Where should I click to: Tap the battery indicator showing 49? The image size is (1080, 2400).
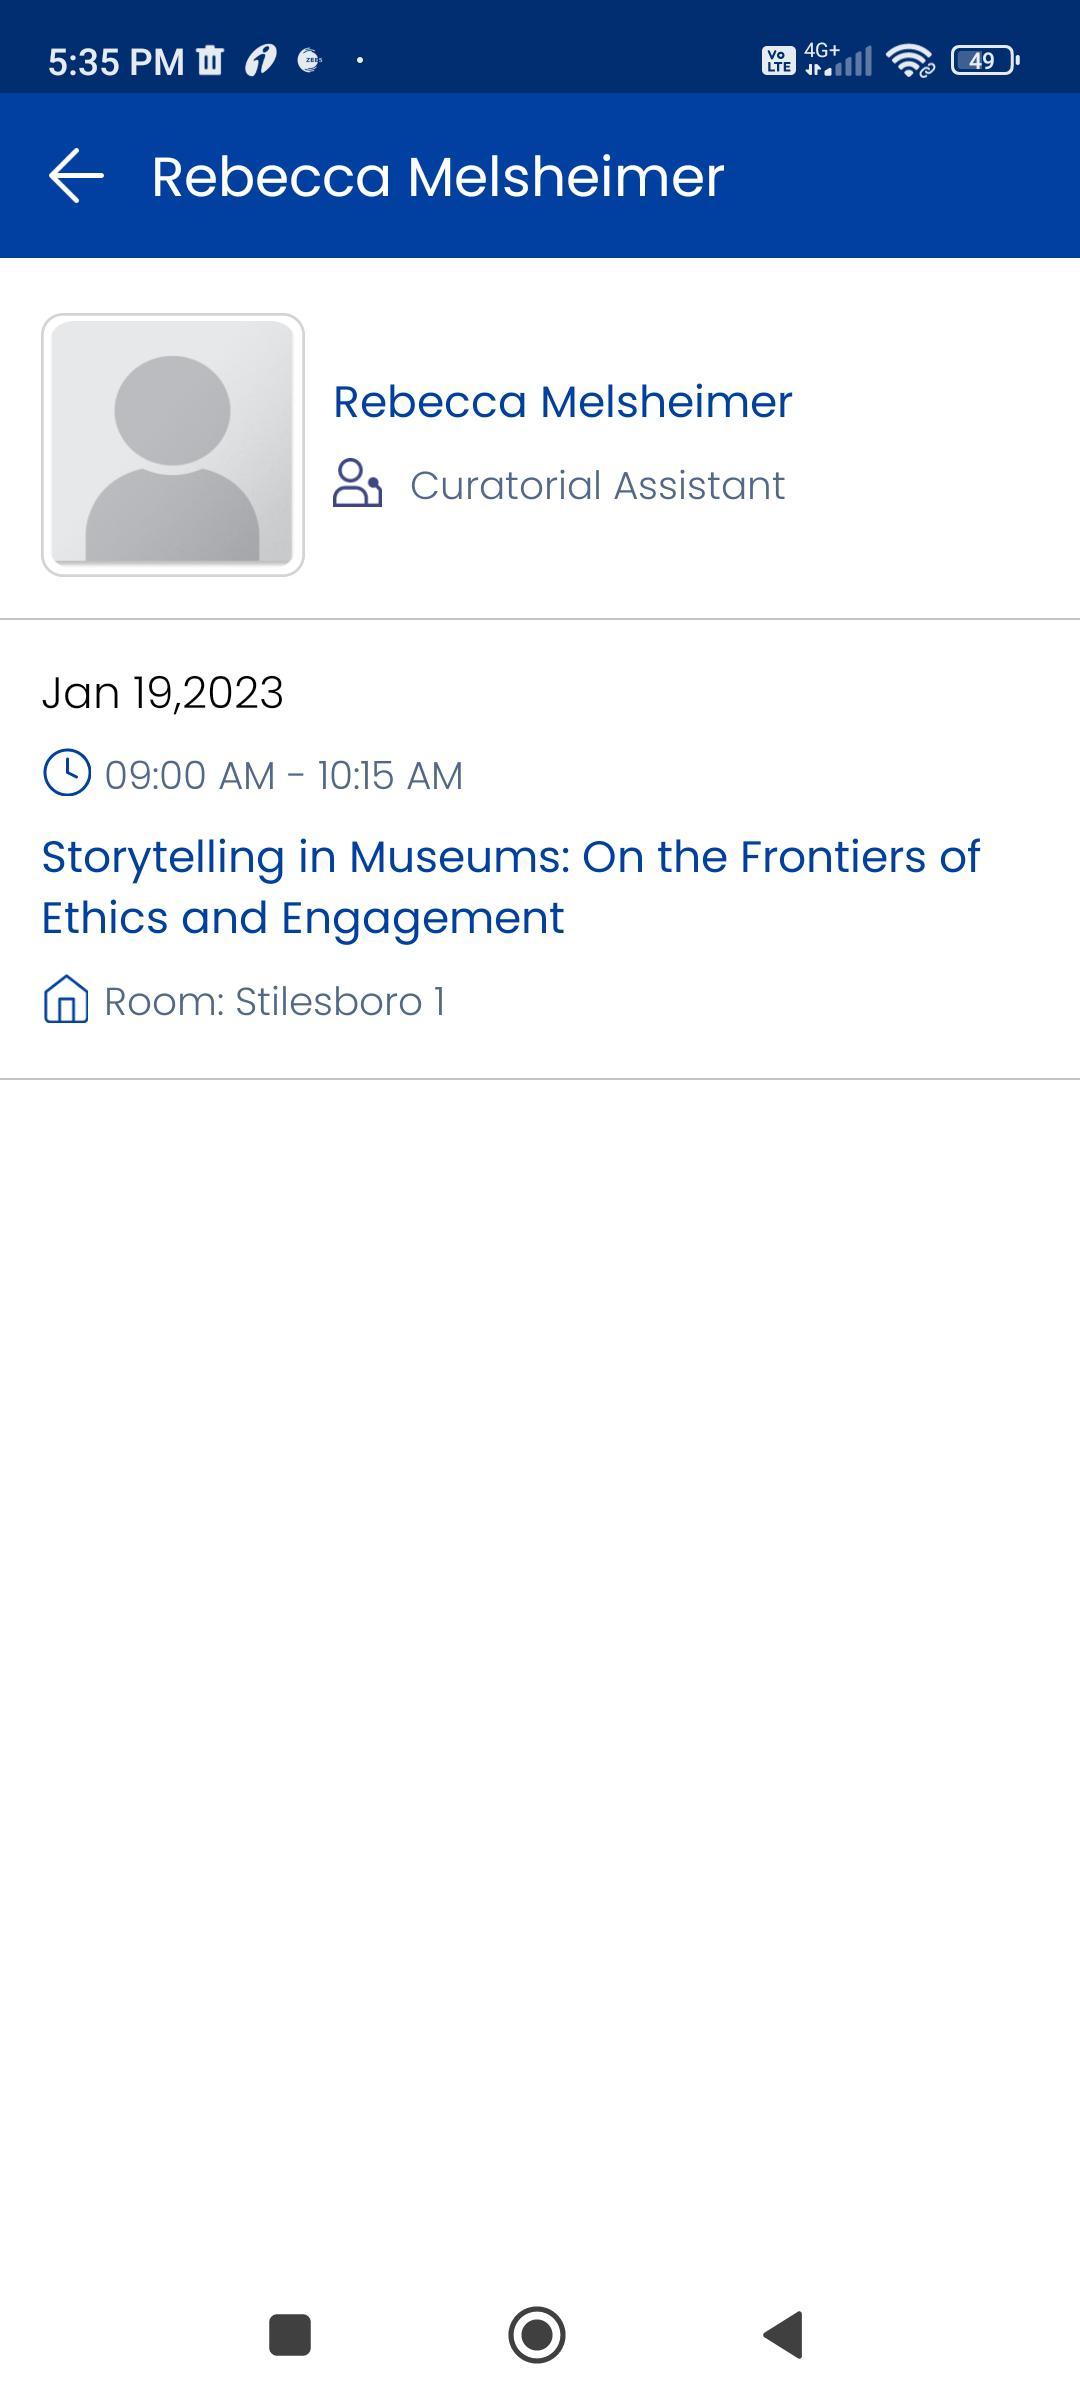tap(985, 61)
